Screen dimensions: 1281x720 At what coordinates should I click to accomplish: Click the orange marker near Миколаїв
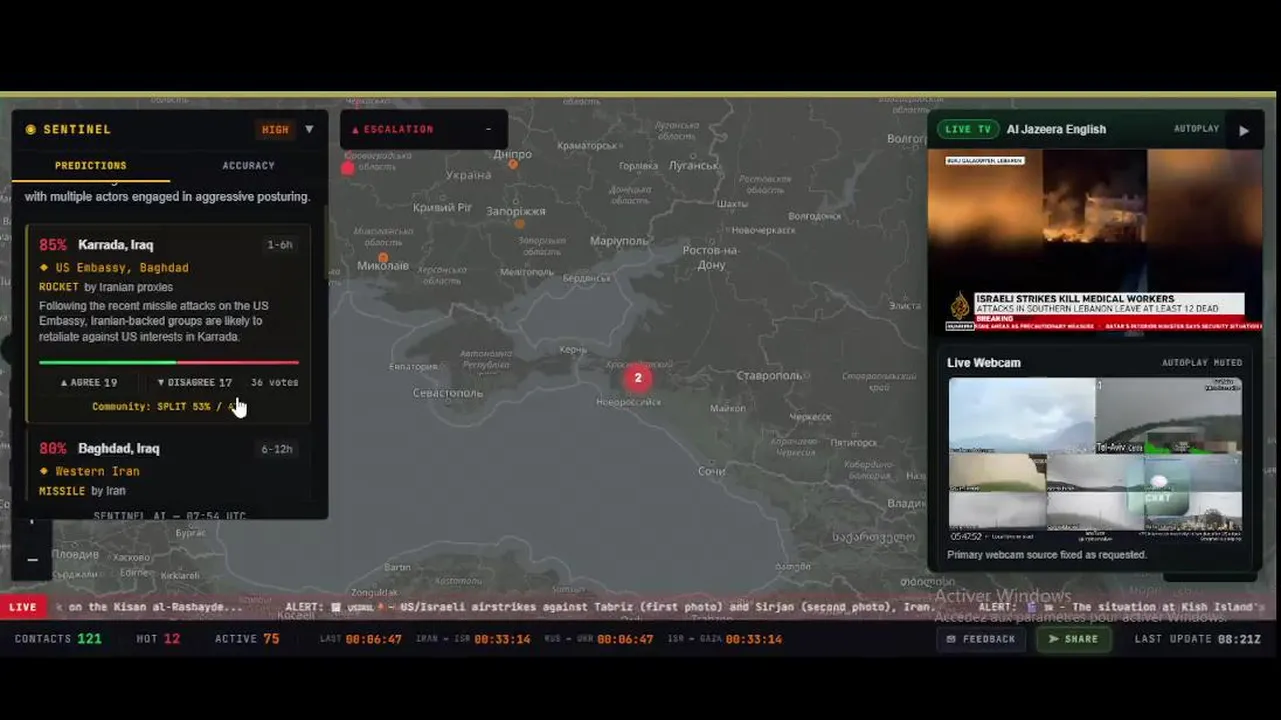point(383,257)
